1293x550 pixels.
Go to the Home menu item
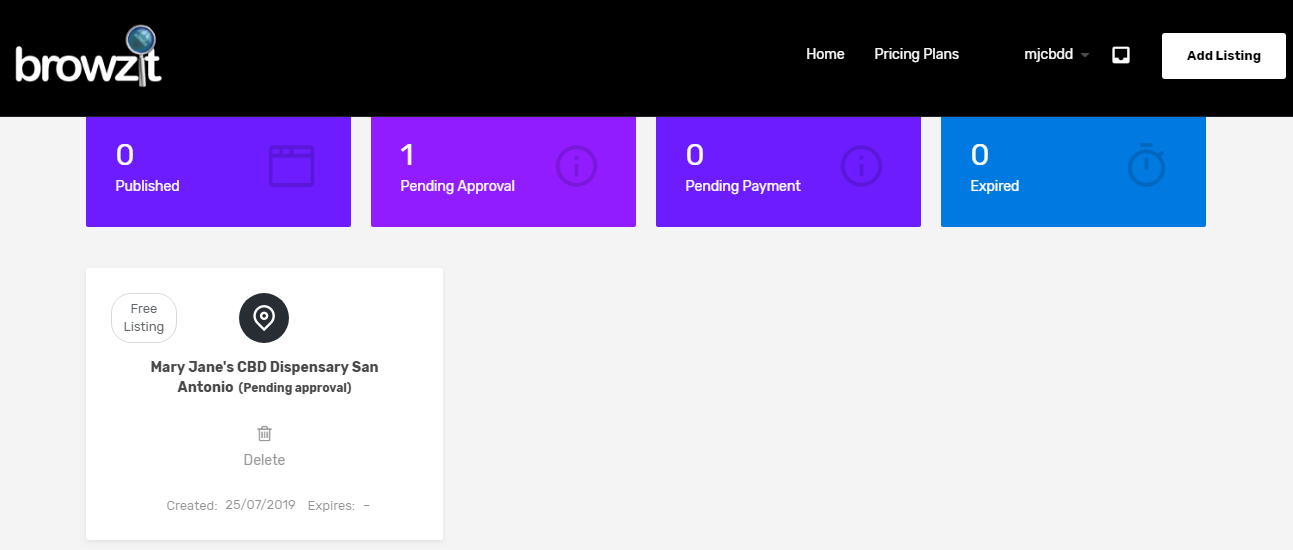[x=825, y=54]
